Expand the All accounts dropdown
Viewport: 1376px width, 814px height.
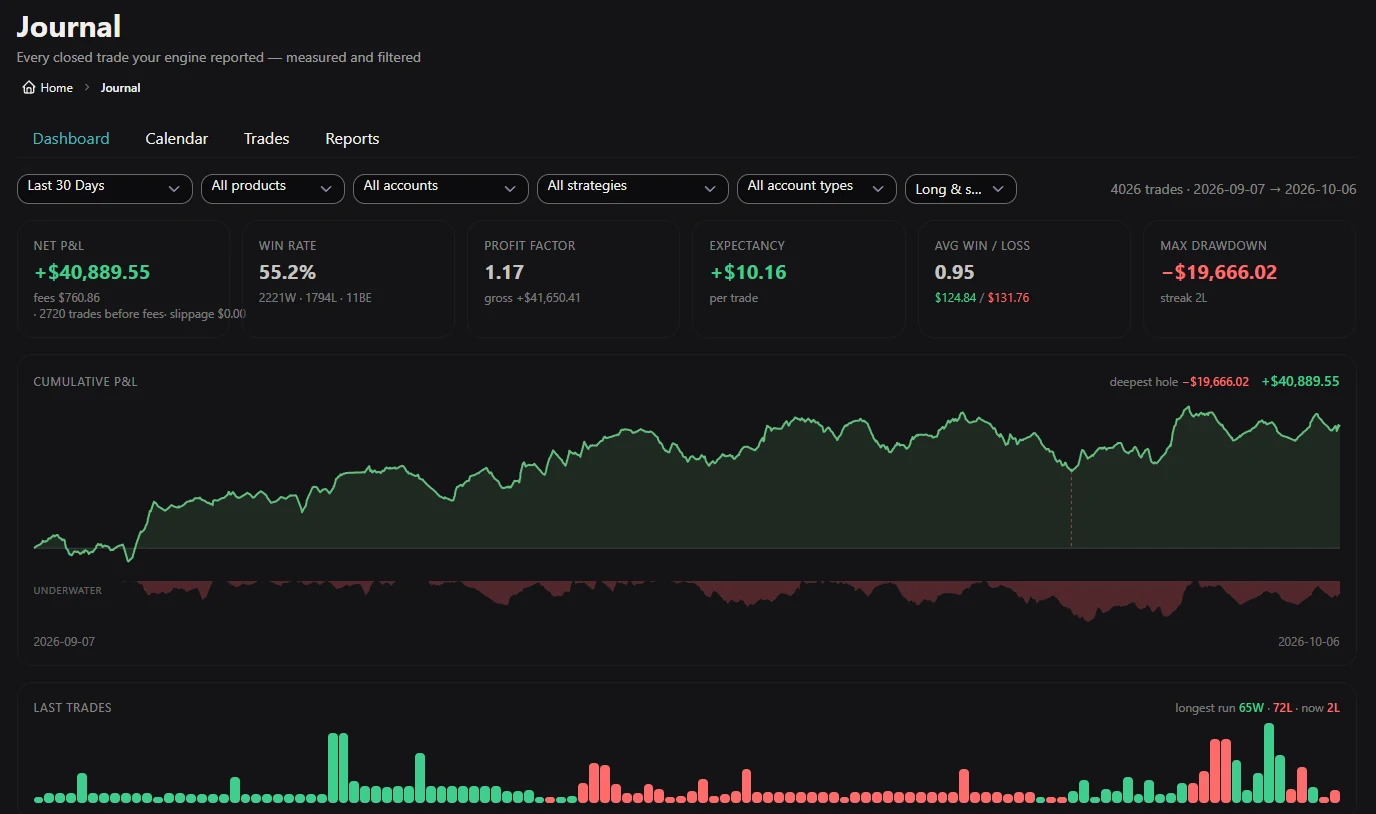click(441, 188)
